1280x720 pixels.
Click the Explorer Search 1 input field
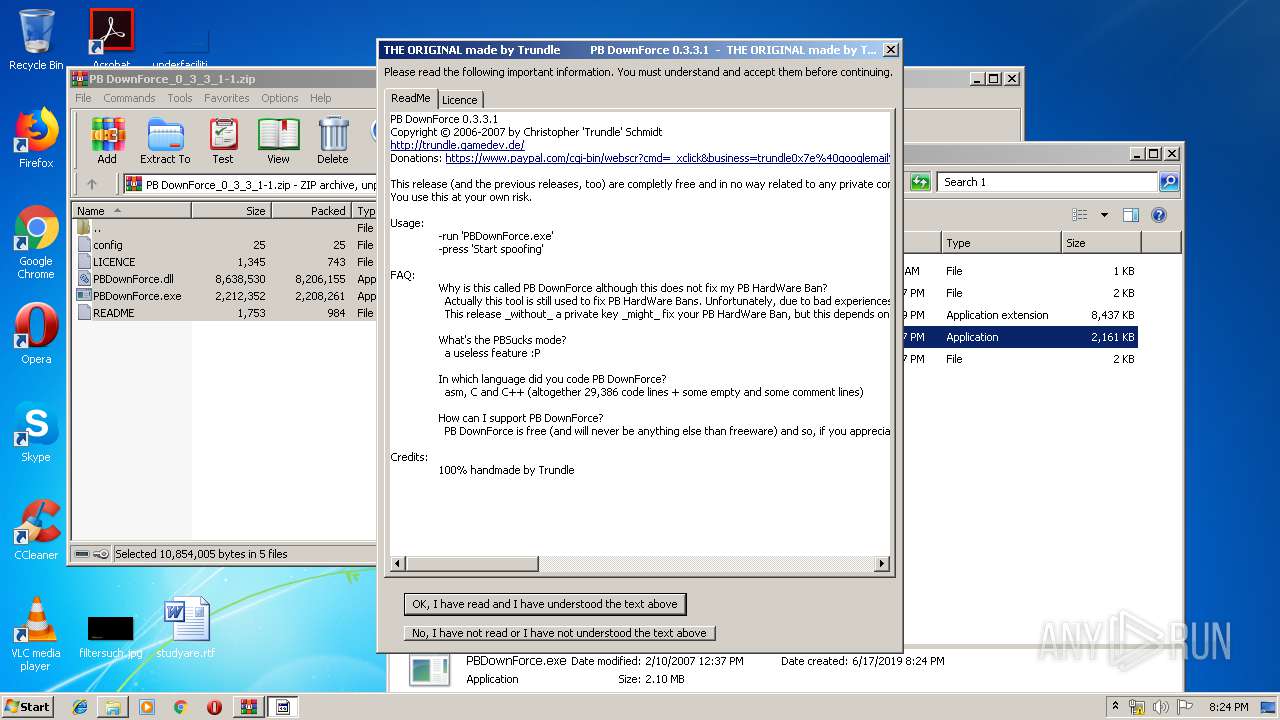click(1047, 182)
